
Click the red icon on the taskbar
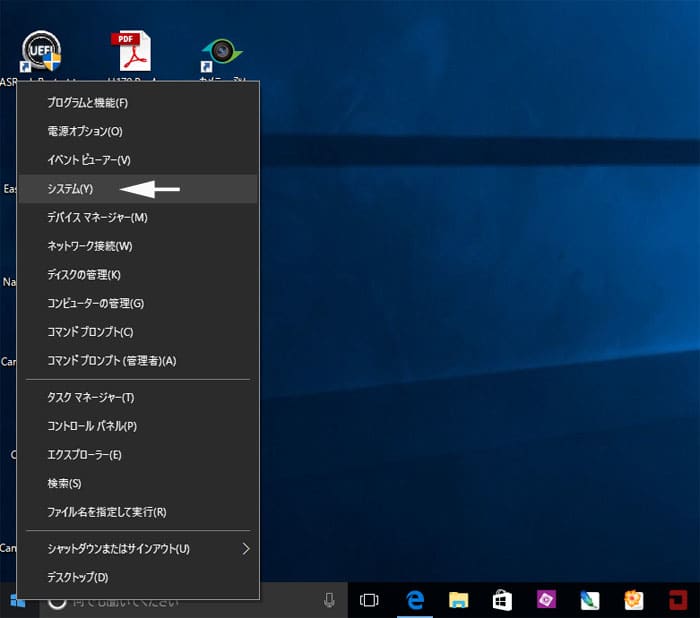tap(679, 600)
